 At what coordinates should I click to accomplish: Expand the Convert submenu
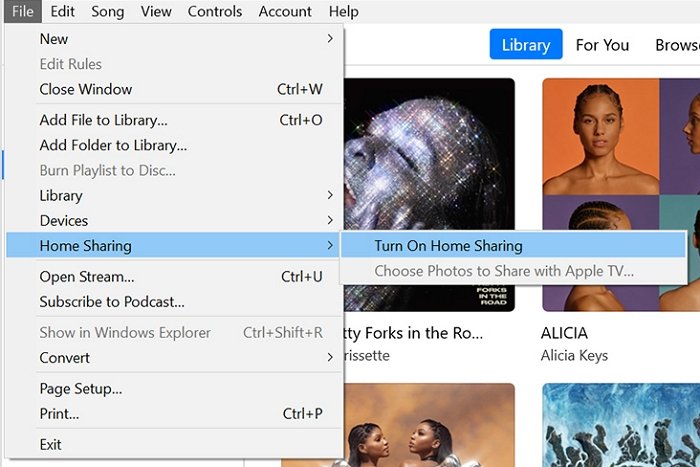click(175, 358)
